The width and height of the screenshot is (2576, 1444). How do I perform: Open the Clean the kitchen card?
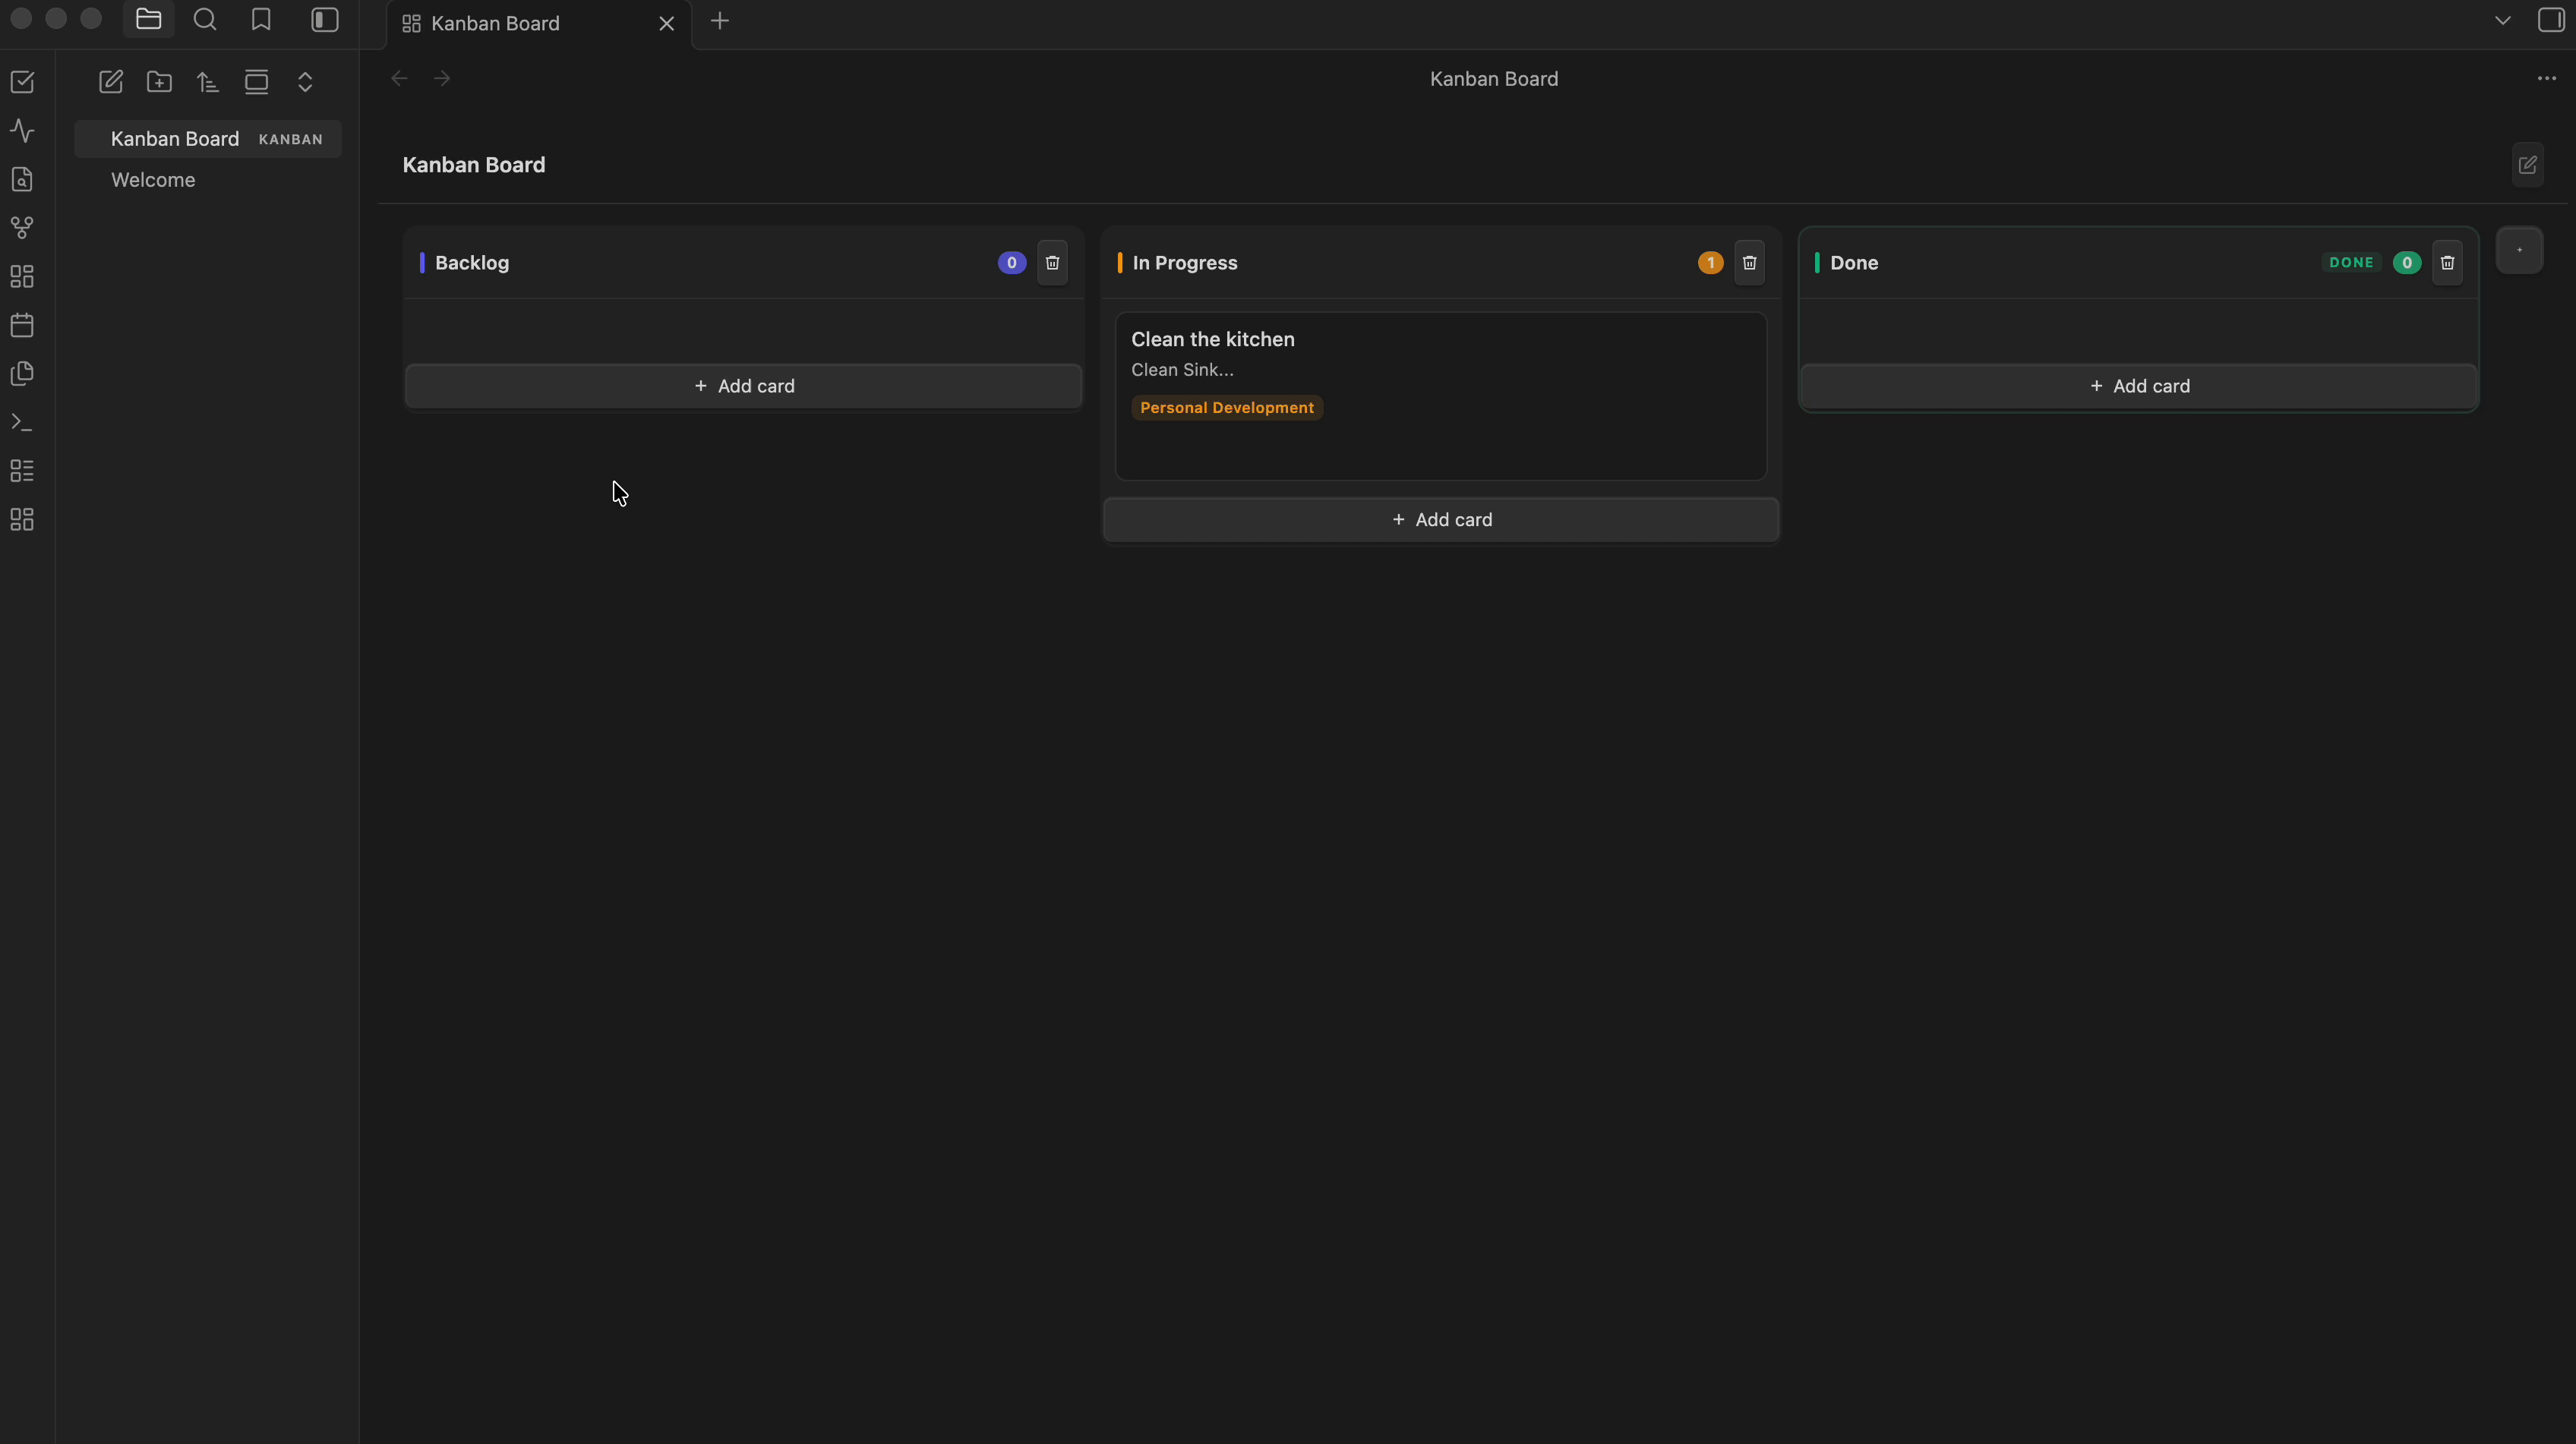click(x=1441, y=396)
